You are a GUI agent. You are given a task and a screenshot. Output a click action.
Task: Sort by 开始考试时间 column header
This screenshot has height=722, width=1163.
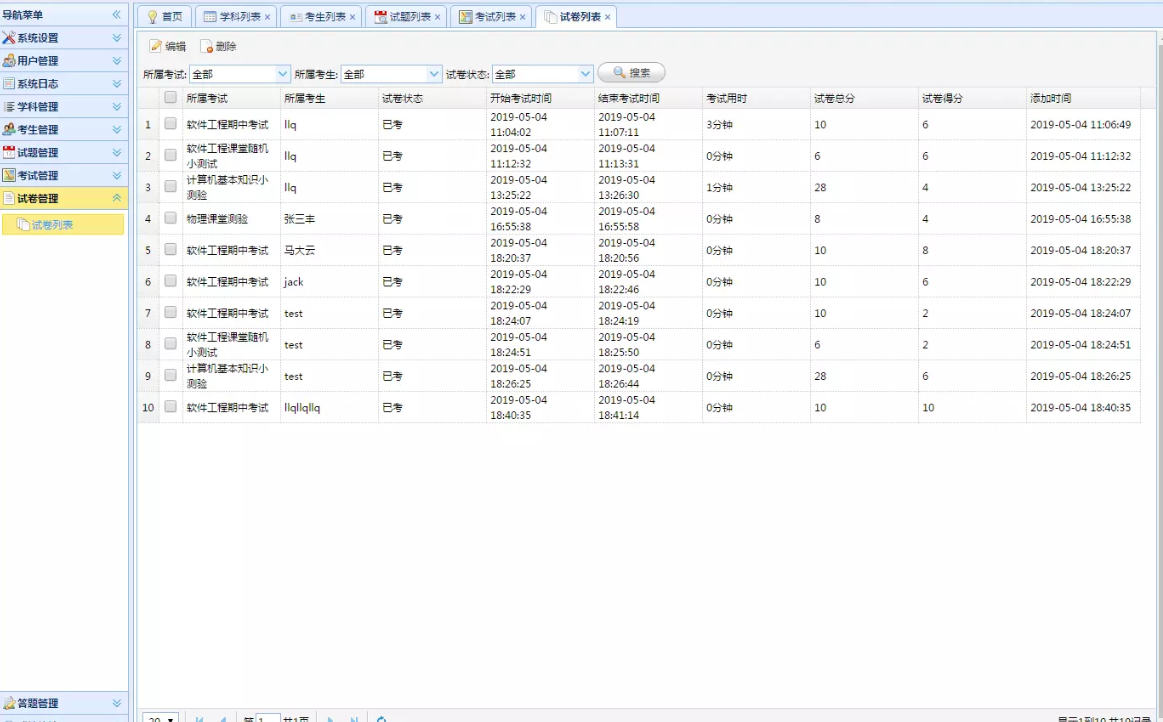pos(540,98)
